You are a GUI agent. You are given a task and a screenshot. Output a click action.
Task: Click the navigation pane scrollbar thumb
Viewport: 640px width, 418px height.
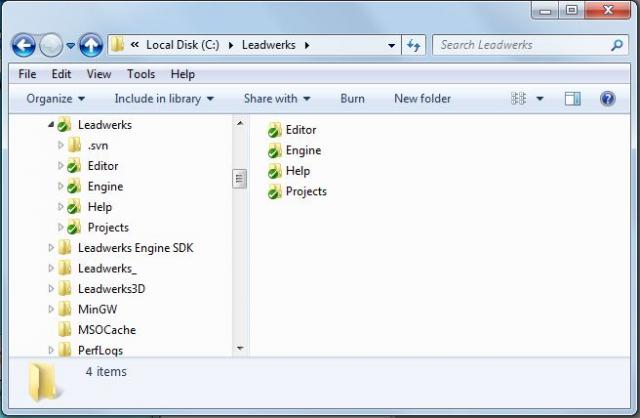click(x=240, y=179)
